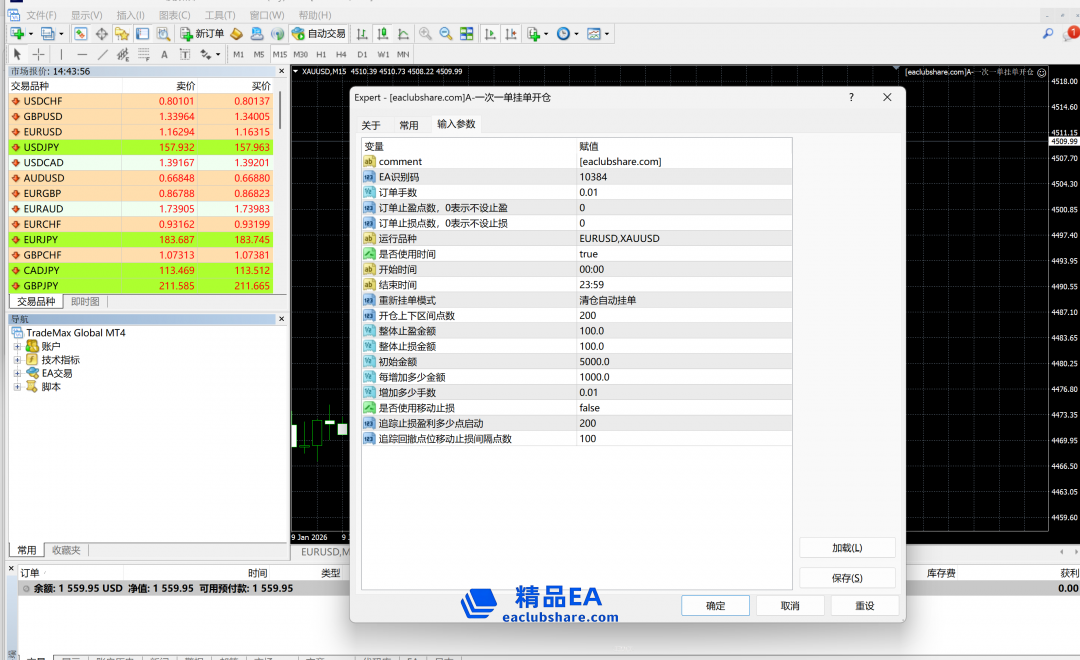Open the 文件(F) menu
Viewport: 1080px width, 660px height.
point(41,15)
